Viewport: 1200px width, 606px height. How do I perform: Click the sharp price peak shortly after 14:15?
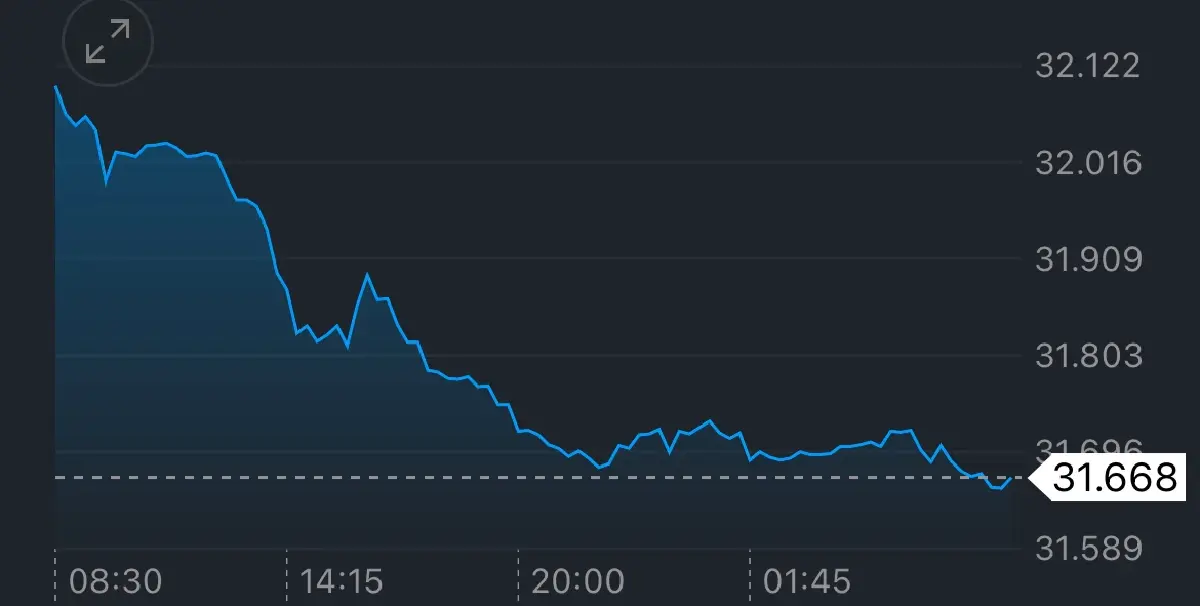click(368, 274)
